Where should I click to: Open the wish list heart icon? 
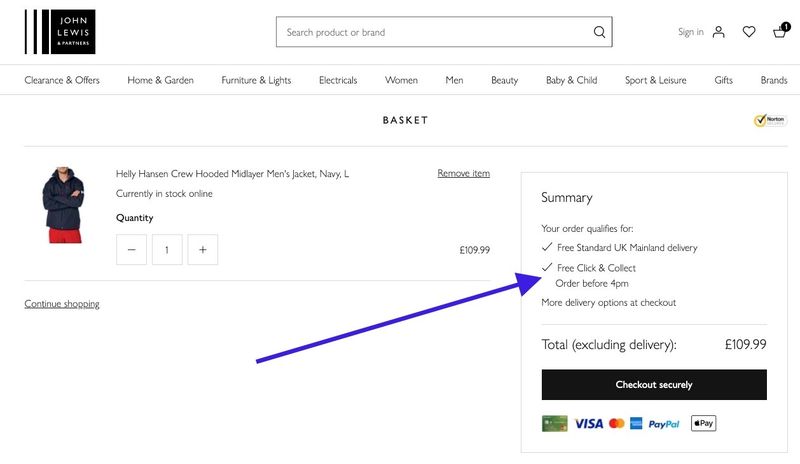[x=748, y=32]
